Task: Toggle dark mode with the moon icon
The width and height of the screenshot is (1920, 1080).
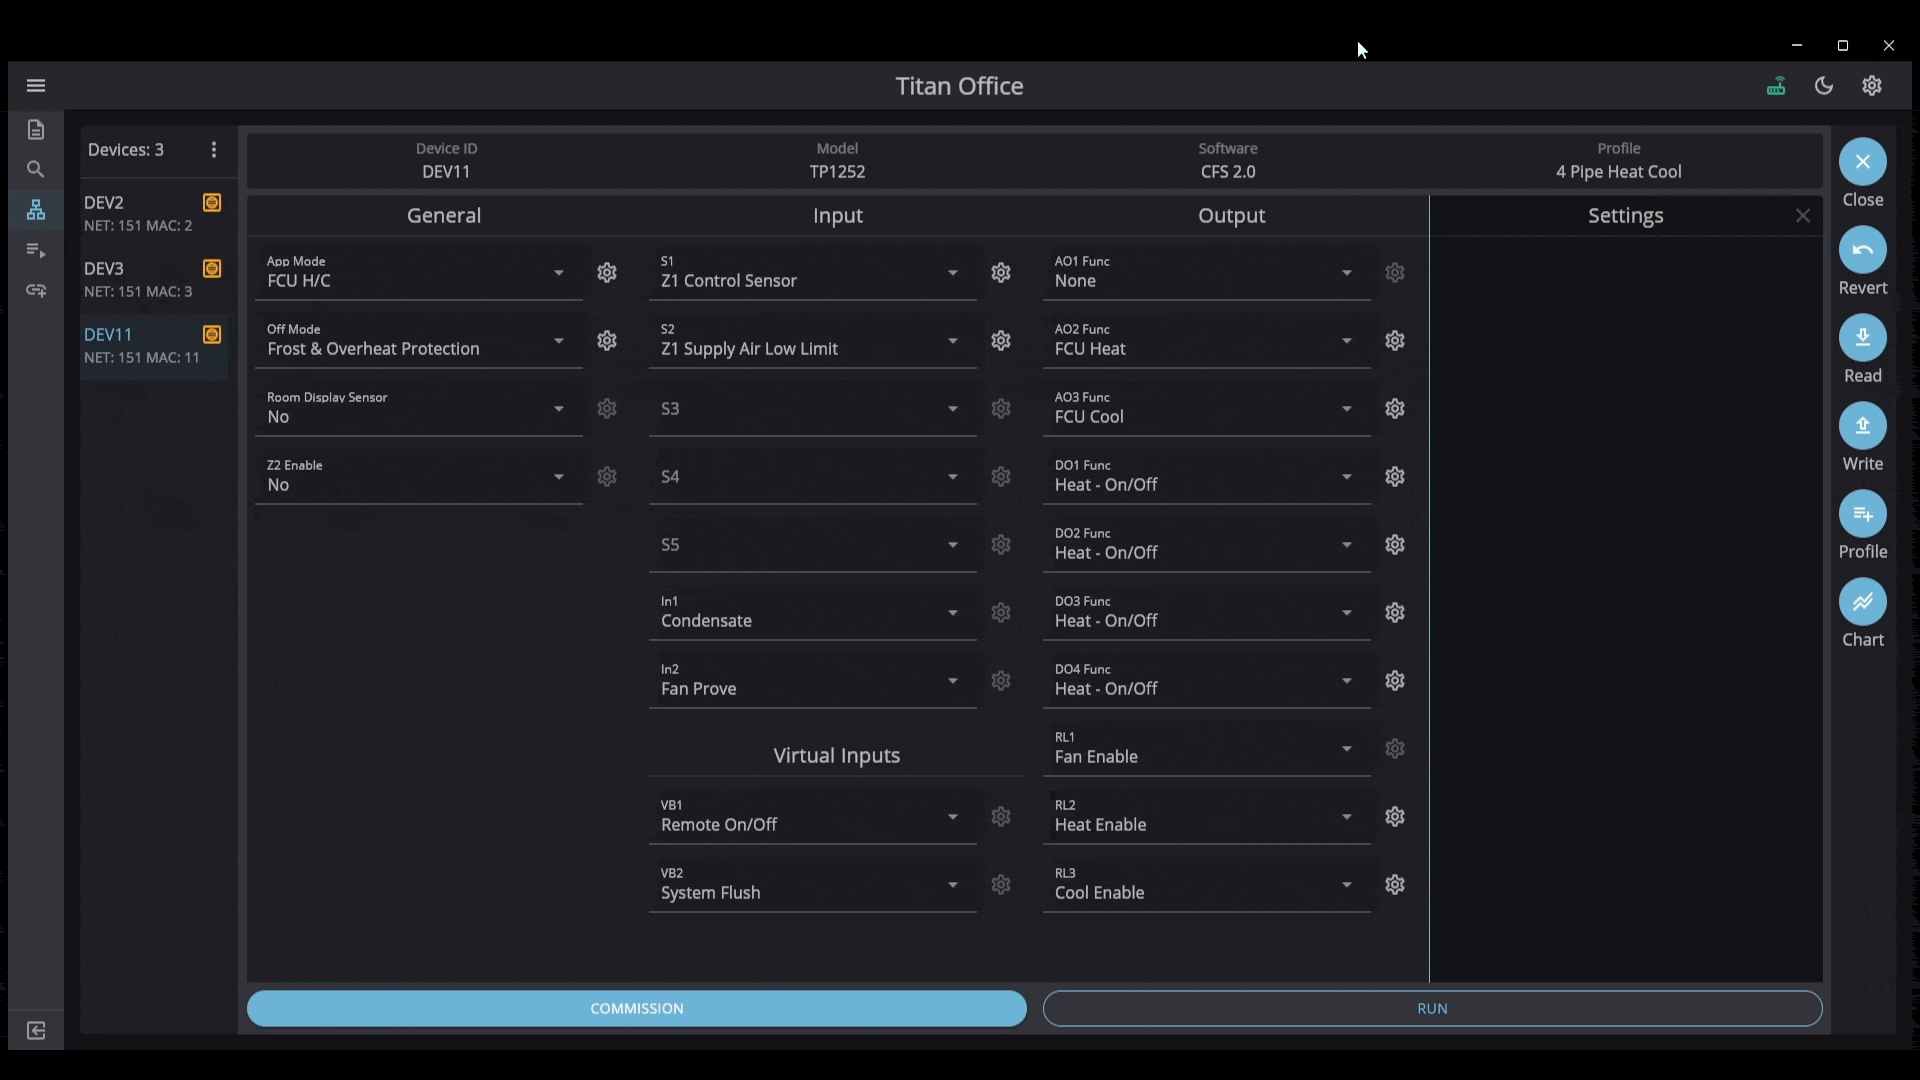Action: (x=1824, y=86)
